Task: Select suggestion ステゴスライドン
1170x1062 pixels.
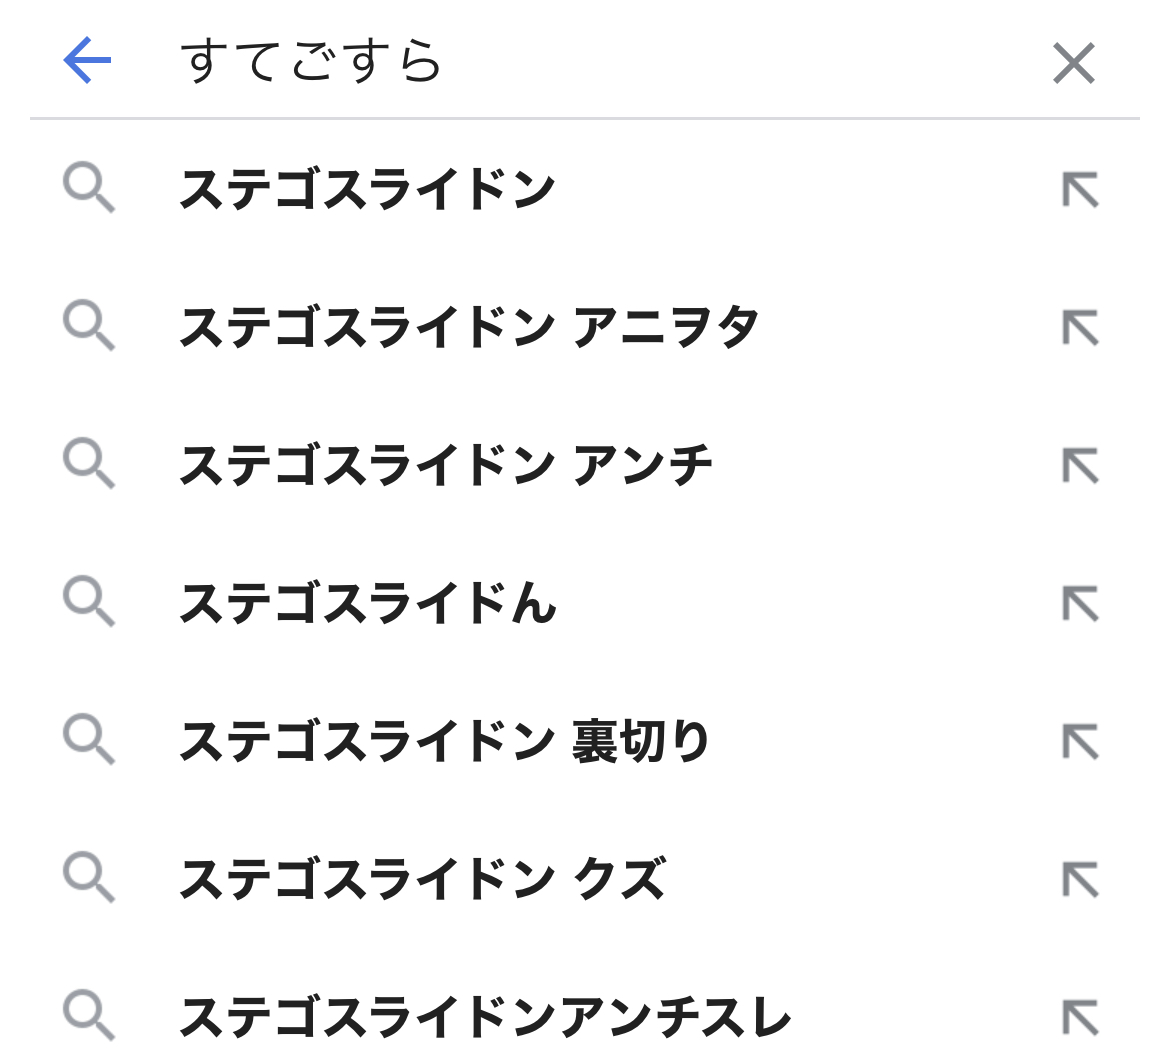Action: click(x=367, y=189)
